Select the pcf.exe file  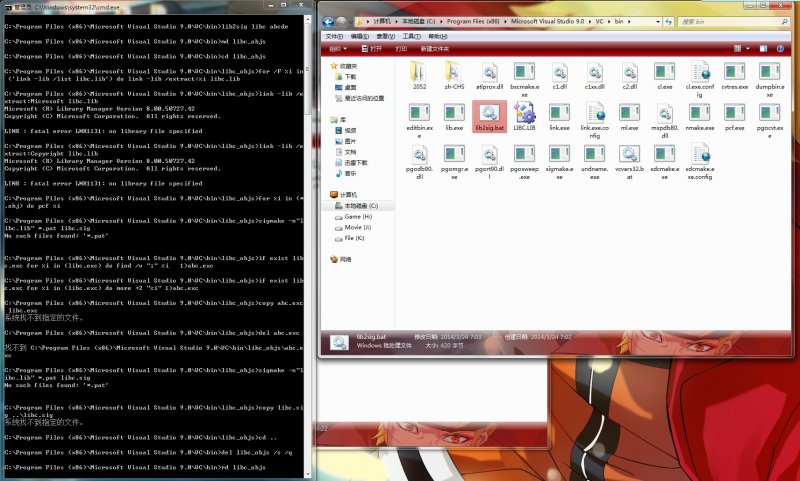(735, 117)
